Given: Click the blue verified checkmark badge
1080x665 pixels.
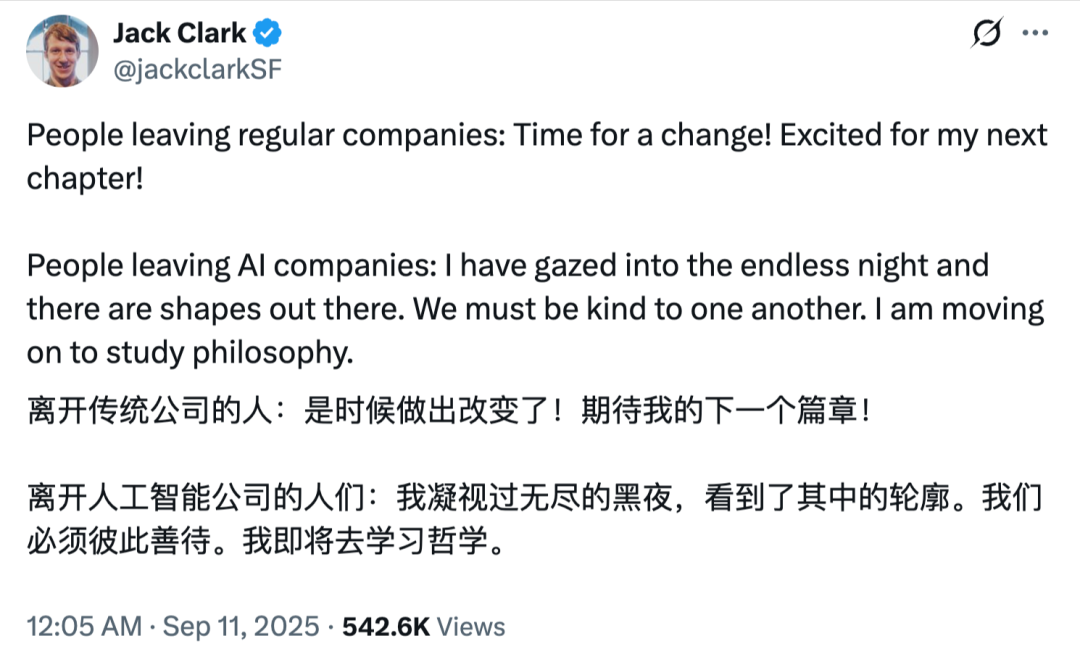Looking at the screenshot, I should (267, 33).
